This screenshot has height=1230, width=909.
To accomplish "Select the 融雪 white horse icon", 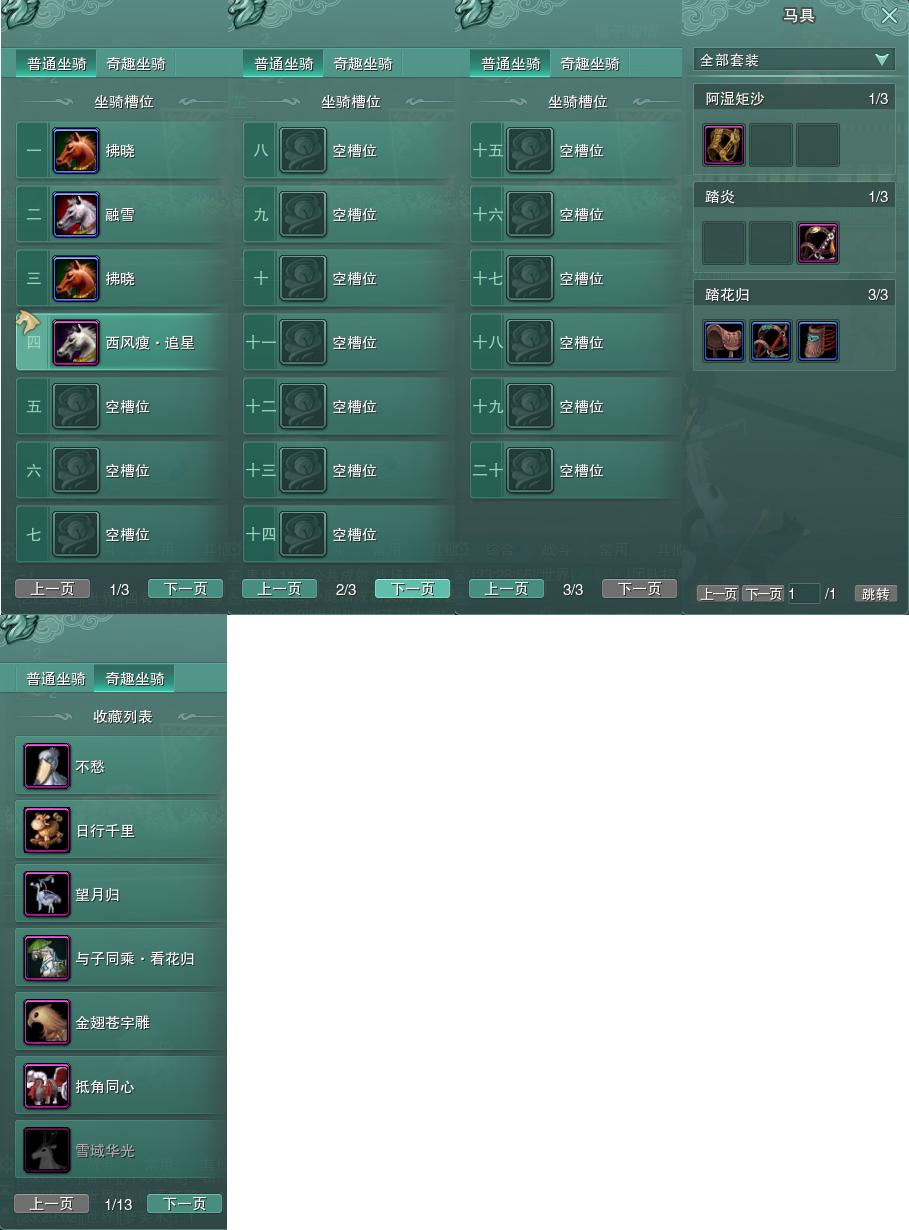I will pos(76,215).
